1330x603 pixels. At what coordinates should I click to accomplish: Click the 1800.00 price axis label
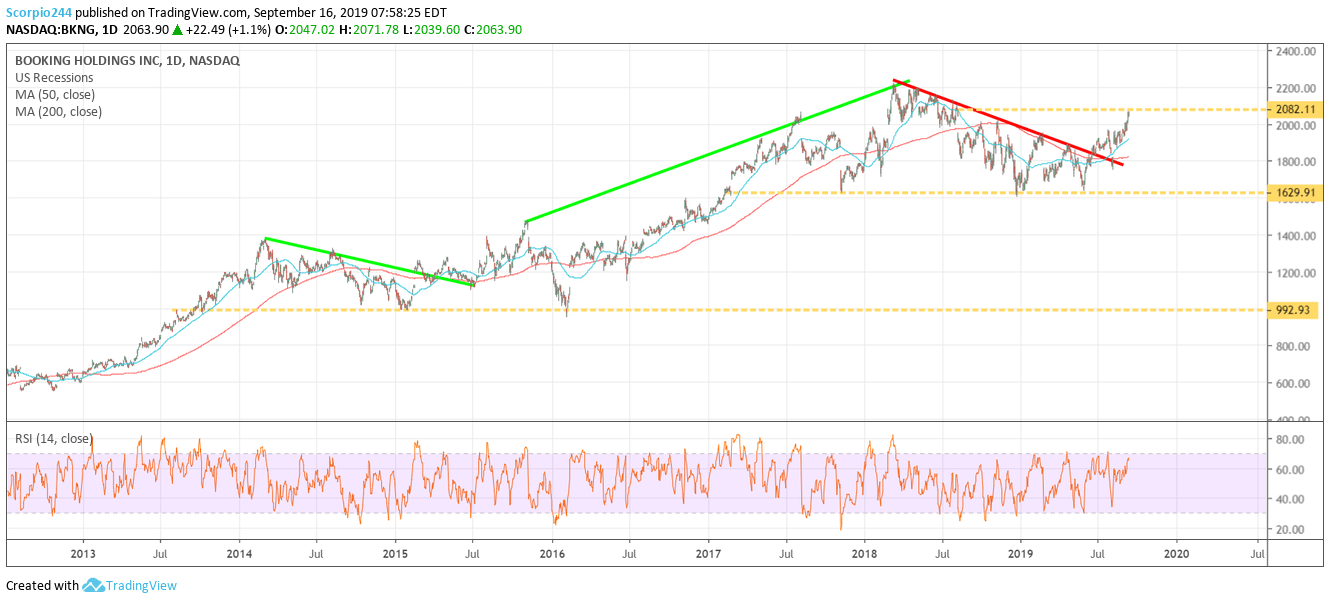1294,162
